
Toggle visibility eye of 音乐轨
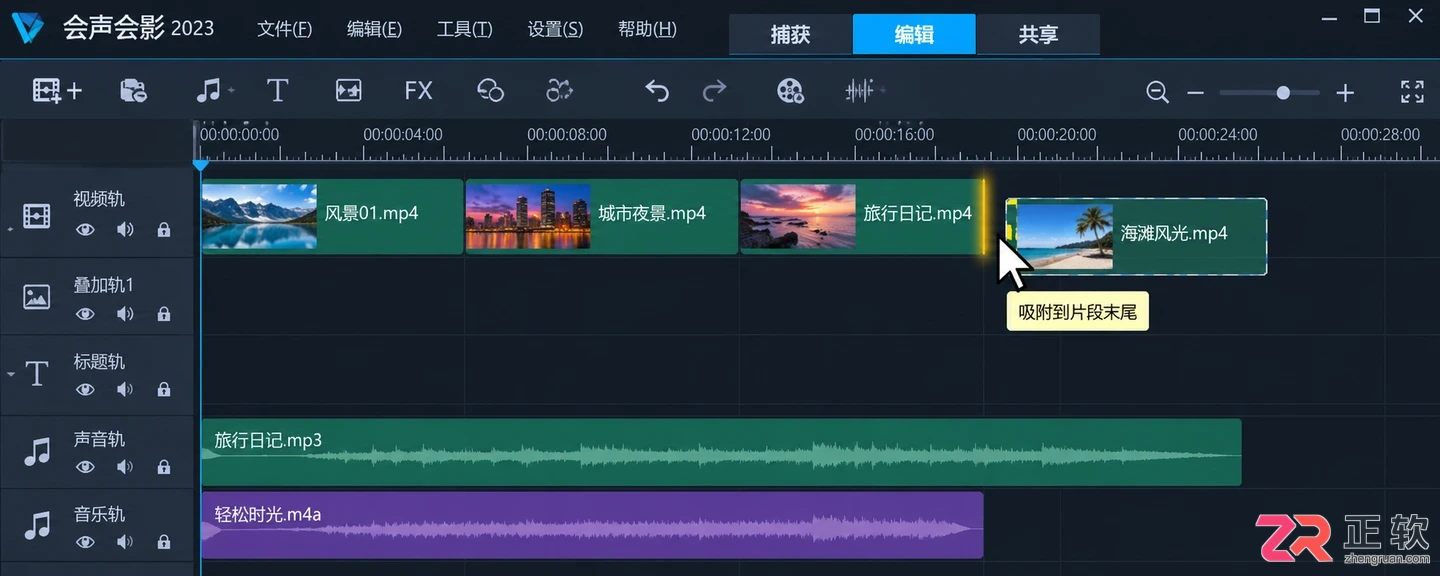[x=86, y=542]
